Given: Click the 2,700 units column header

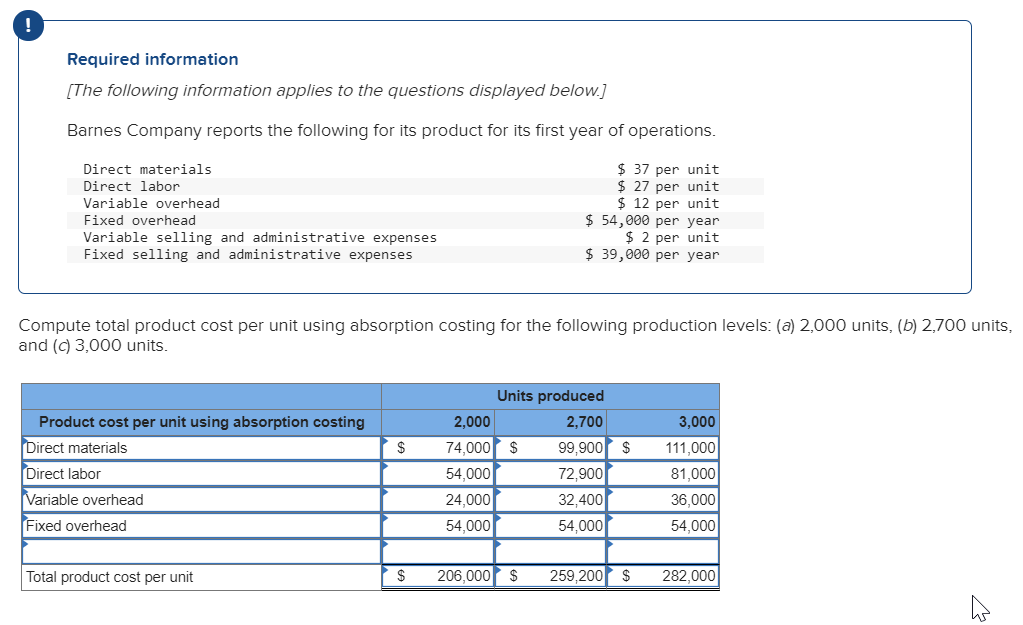Looking at the screenshot, I should (550, 422).
